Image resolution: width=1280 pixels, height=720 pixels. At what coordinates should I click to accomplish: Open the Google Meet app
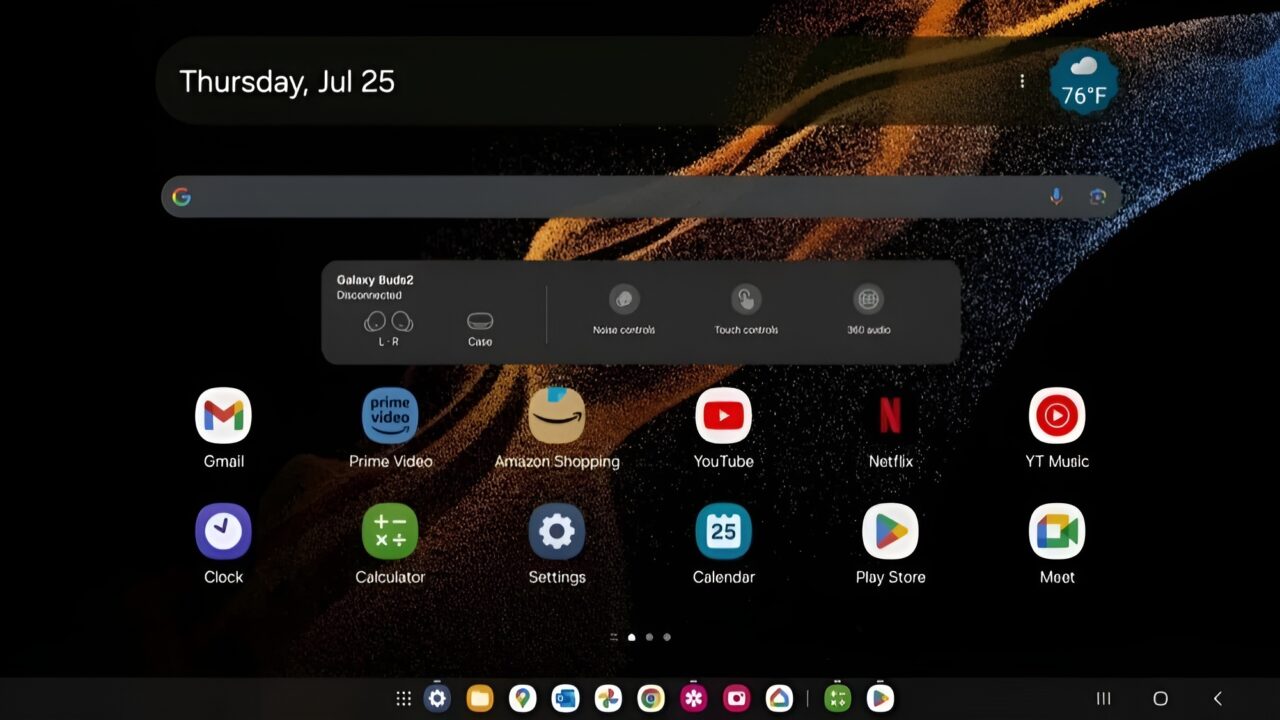coord(1057,531)
